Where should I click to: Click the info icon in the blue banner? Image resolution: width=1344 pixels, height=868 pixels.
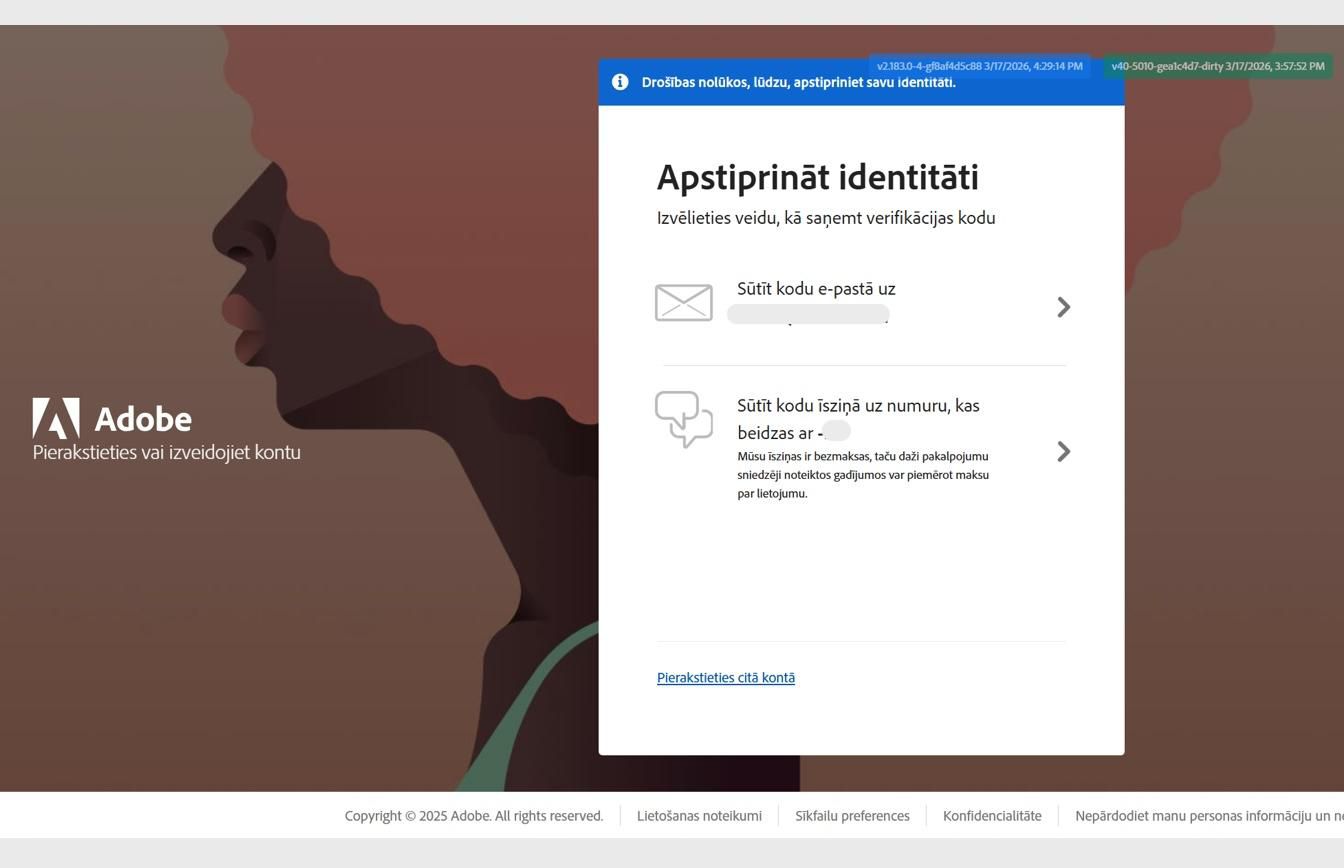tap(620, 82)
